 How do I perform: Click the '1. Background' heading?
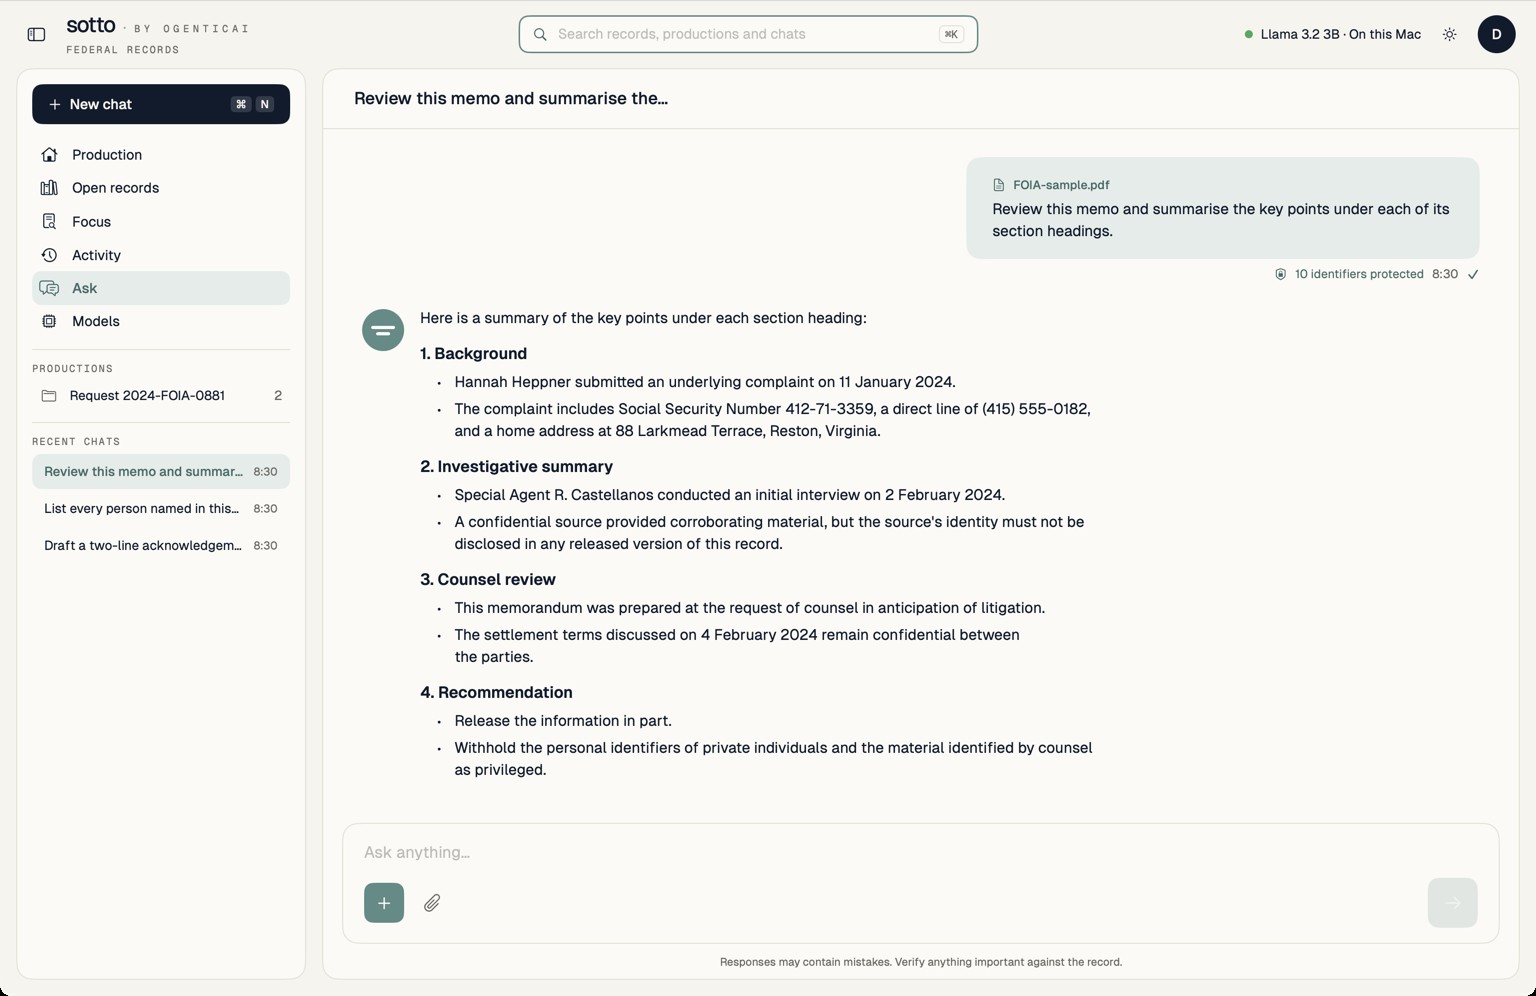point(473,354)
